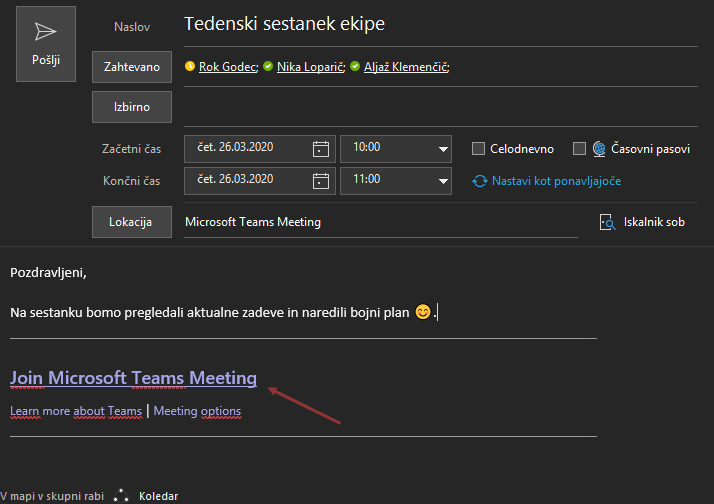Screen dimensions: 714x504
Task: Select attendee Aljaž Klemenčič
Action: [407, 67]
